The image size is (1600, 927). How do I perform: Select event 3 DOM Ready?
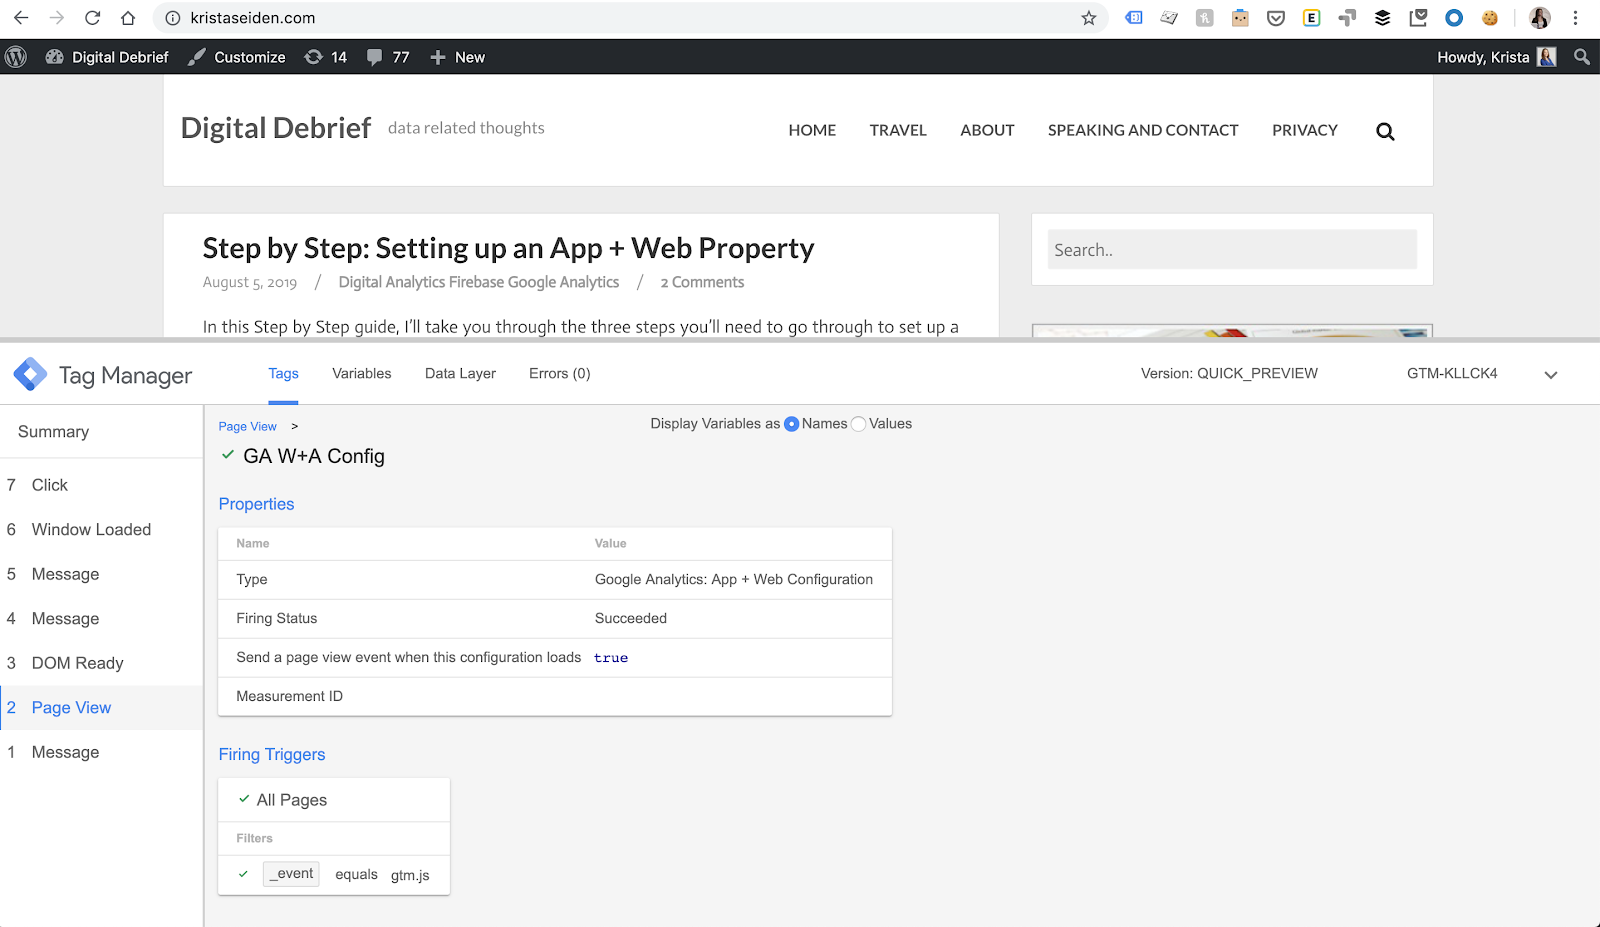101,663
